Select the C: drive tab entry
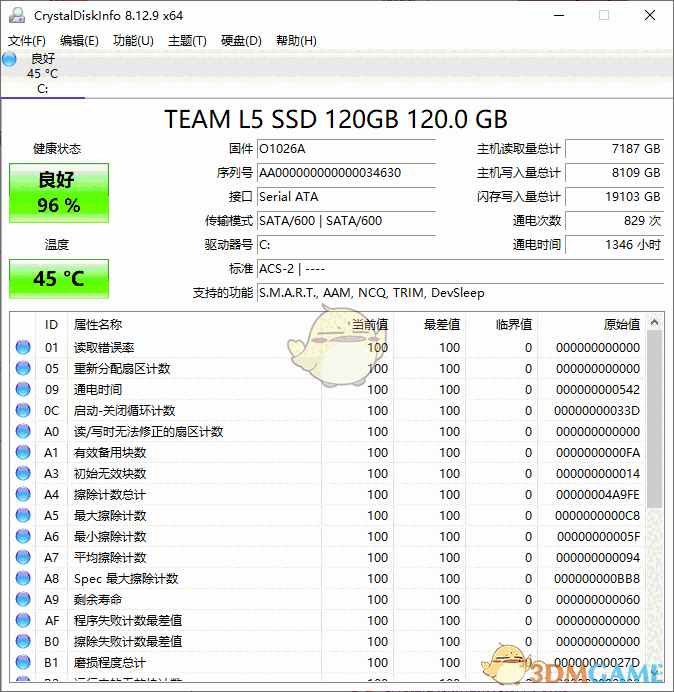Image resolution: width=674 pixels, height=692 pixels. click(x=42, y=74)
